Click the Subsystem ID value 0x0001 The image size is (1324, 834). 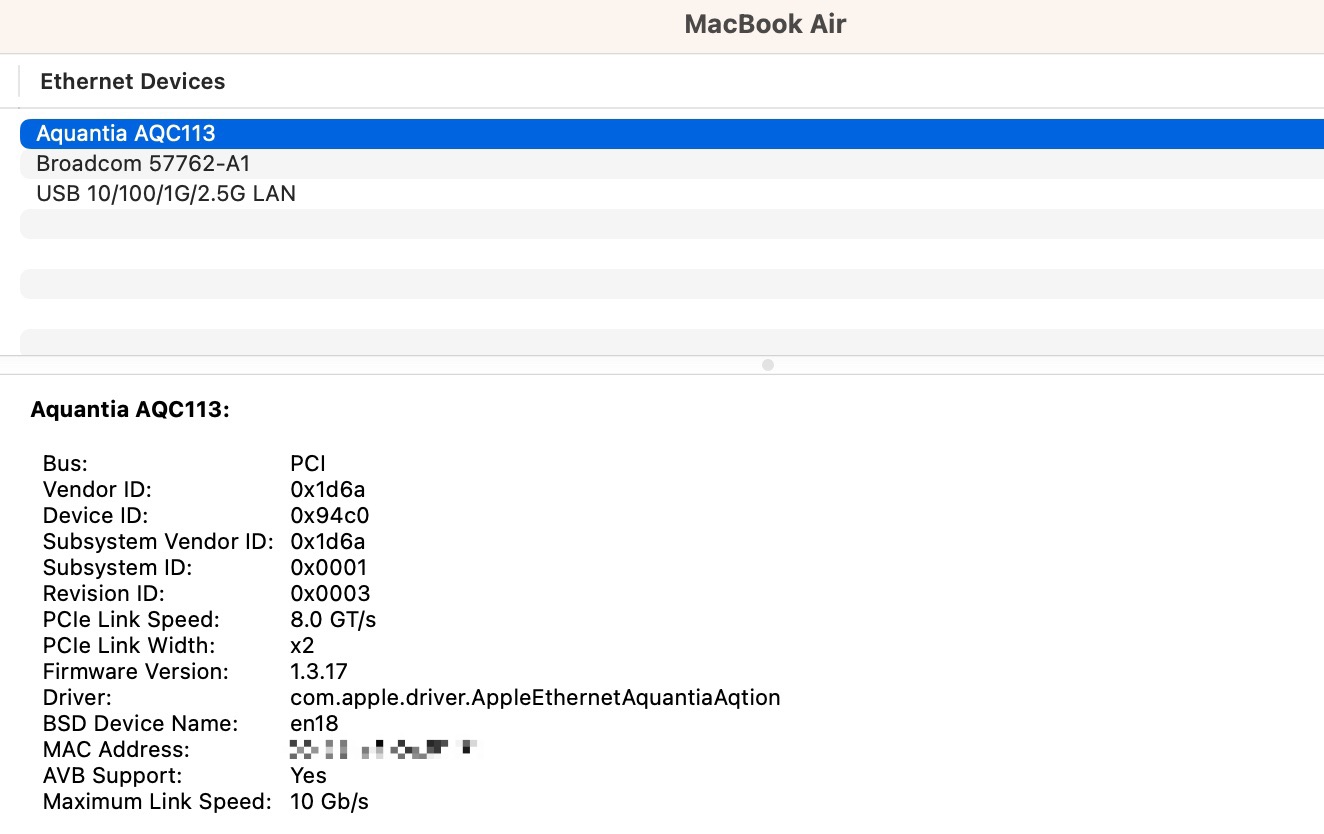click(x=329, y=568)
